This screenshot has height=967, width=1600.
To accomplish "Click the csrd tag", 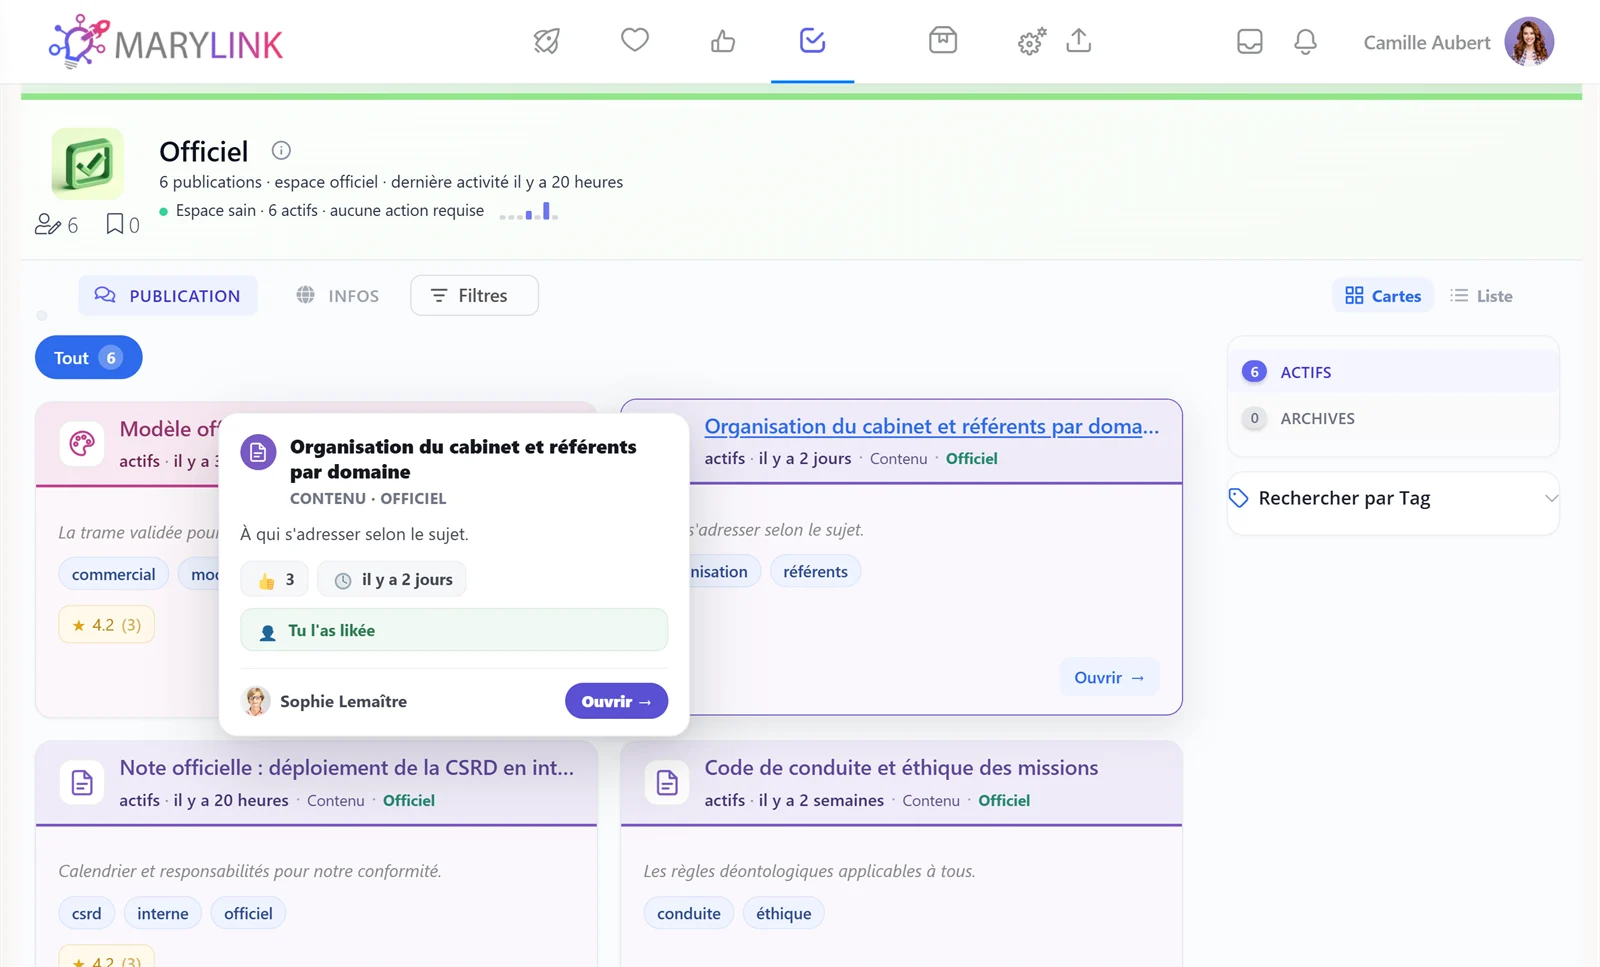I will coord(86,913).
